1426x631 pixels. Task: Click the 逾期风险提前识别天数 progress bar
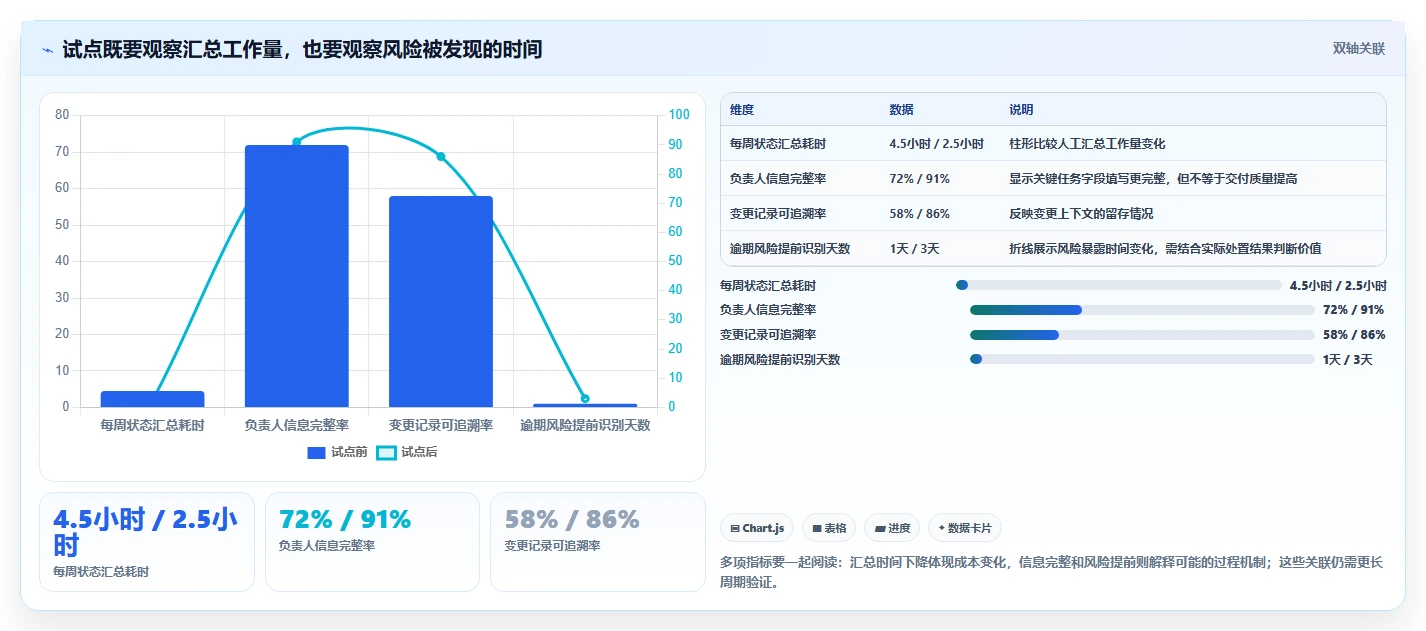coord(1142,359)
